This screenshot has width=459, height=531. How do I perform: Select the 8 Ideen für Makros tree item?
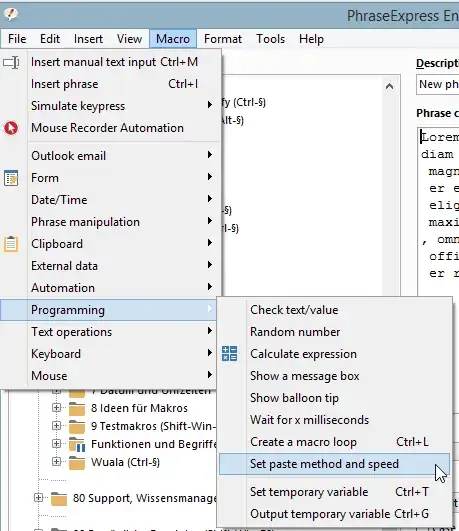tap(139, 408)
